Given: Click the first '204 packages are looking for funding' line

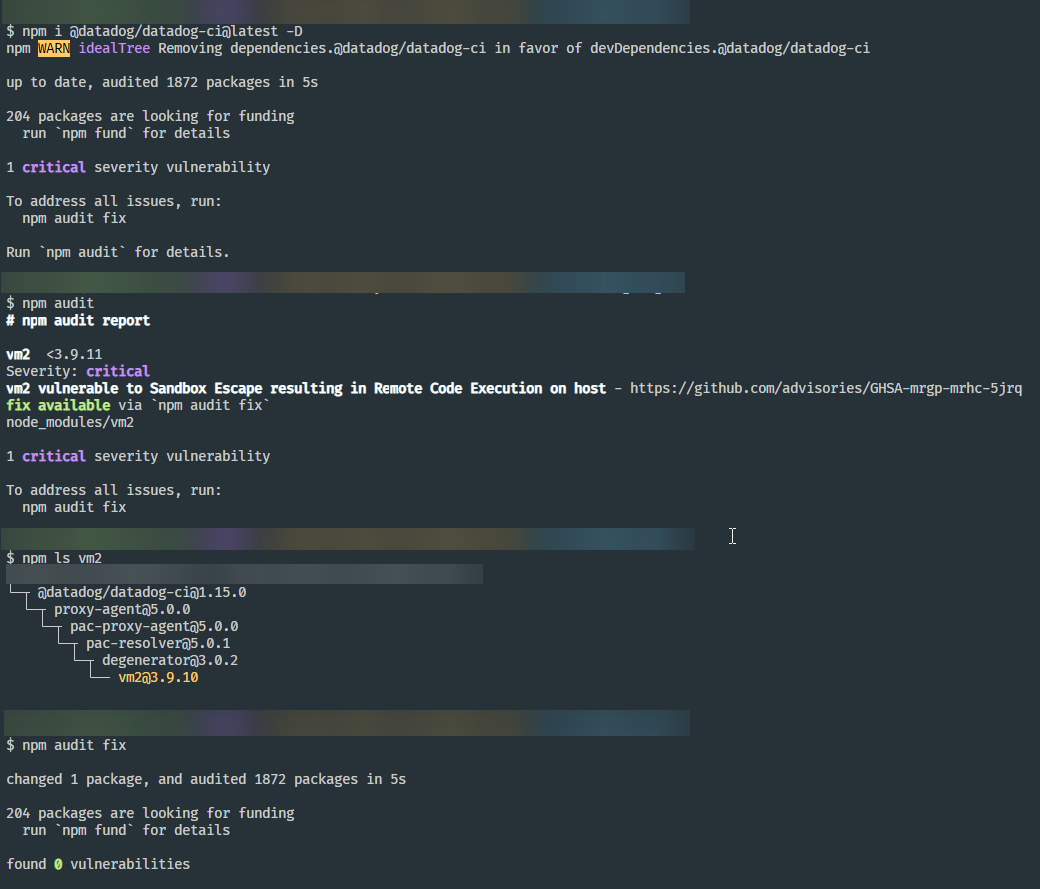Looking at the screenshot, I should (x=151, y=116).
